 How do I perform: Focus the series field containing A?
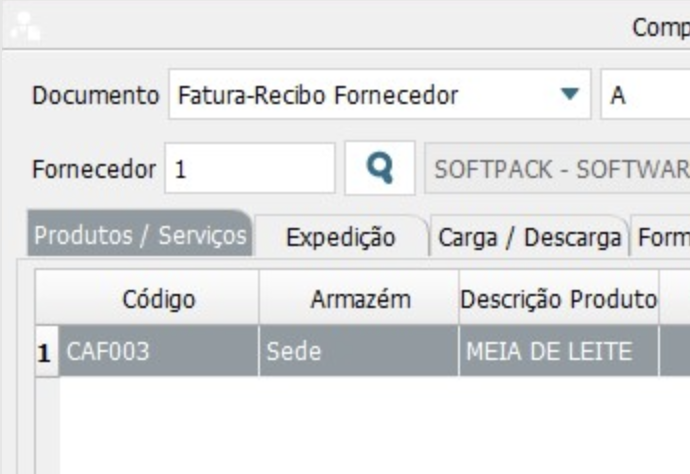pos(645,95)
